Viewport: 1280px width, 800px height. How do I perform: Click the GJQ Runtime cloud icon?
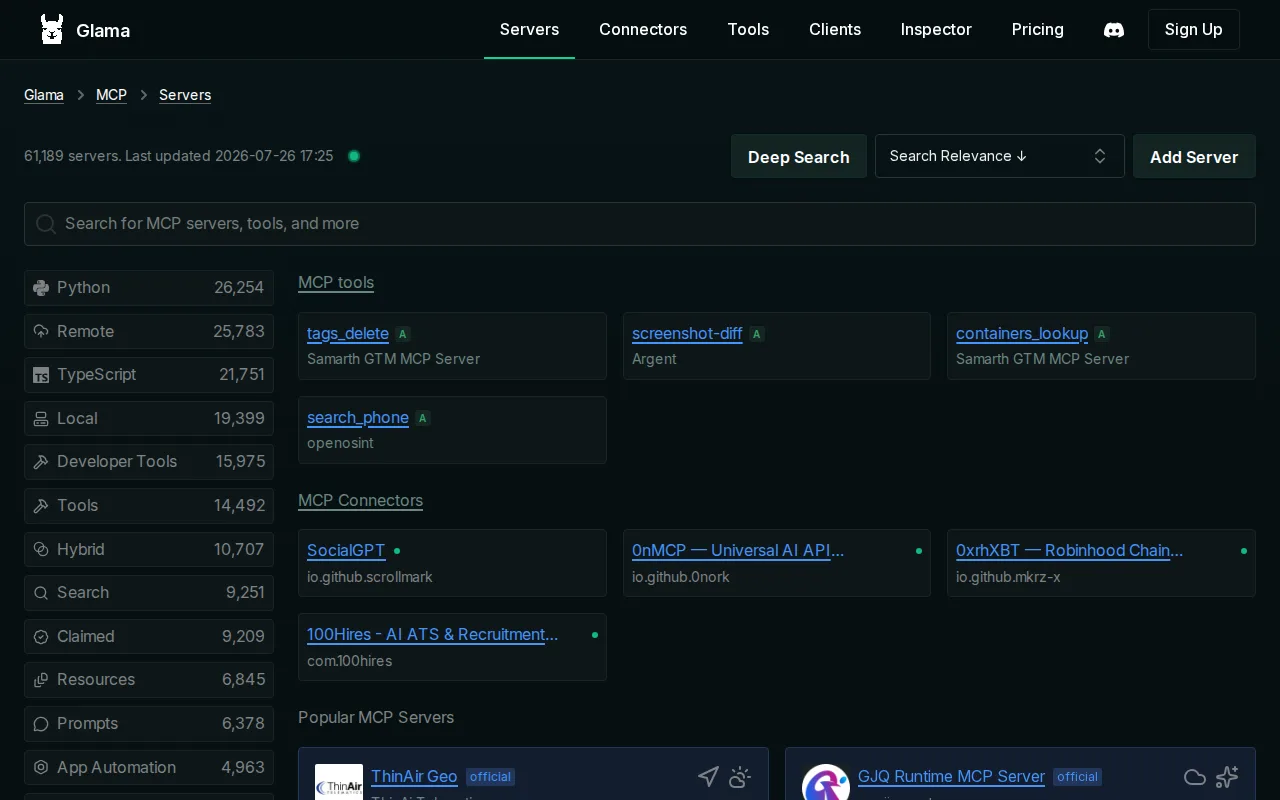coord(1195,777)
